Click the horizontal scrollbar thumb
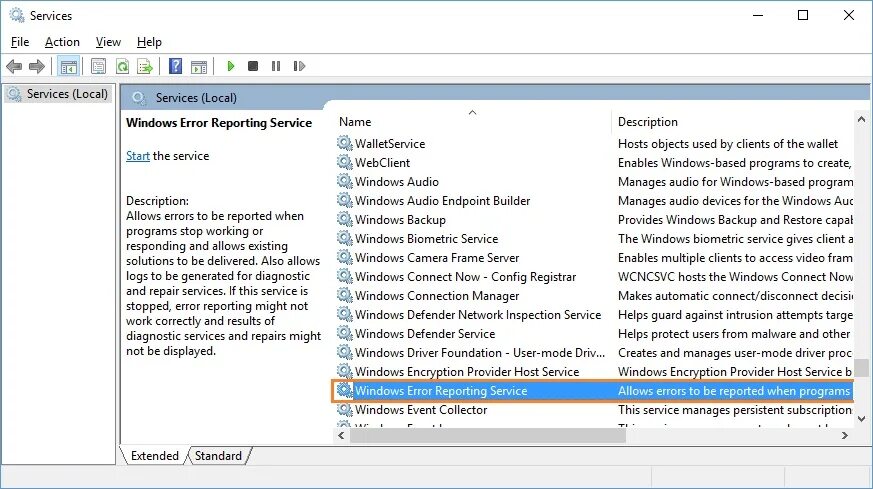Viewport: 873px width, 489px height. (x=488, y=436)
